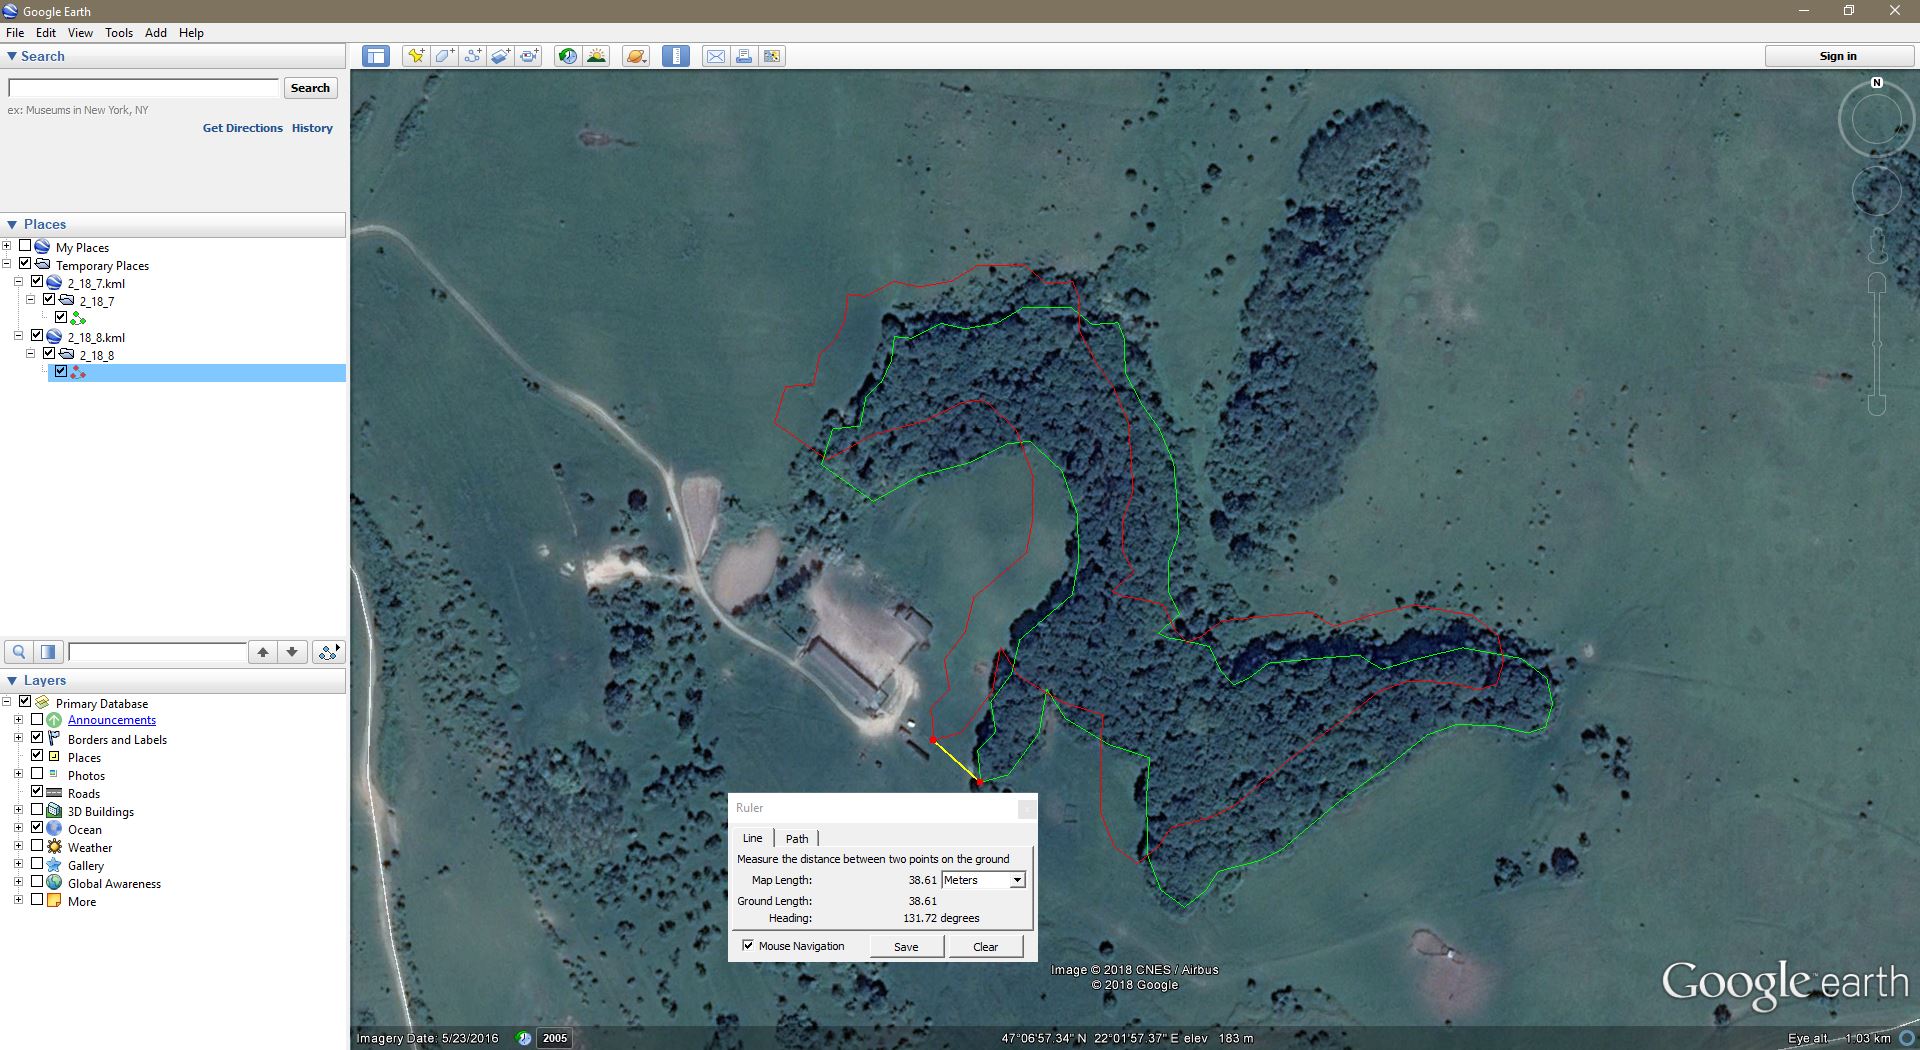Viewport: 1920px width, 1050px height.
Task: Check the My Places checkbox
Action: (25, 246)
